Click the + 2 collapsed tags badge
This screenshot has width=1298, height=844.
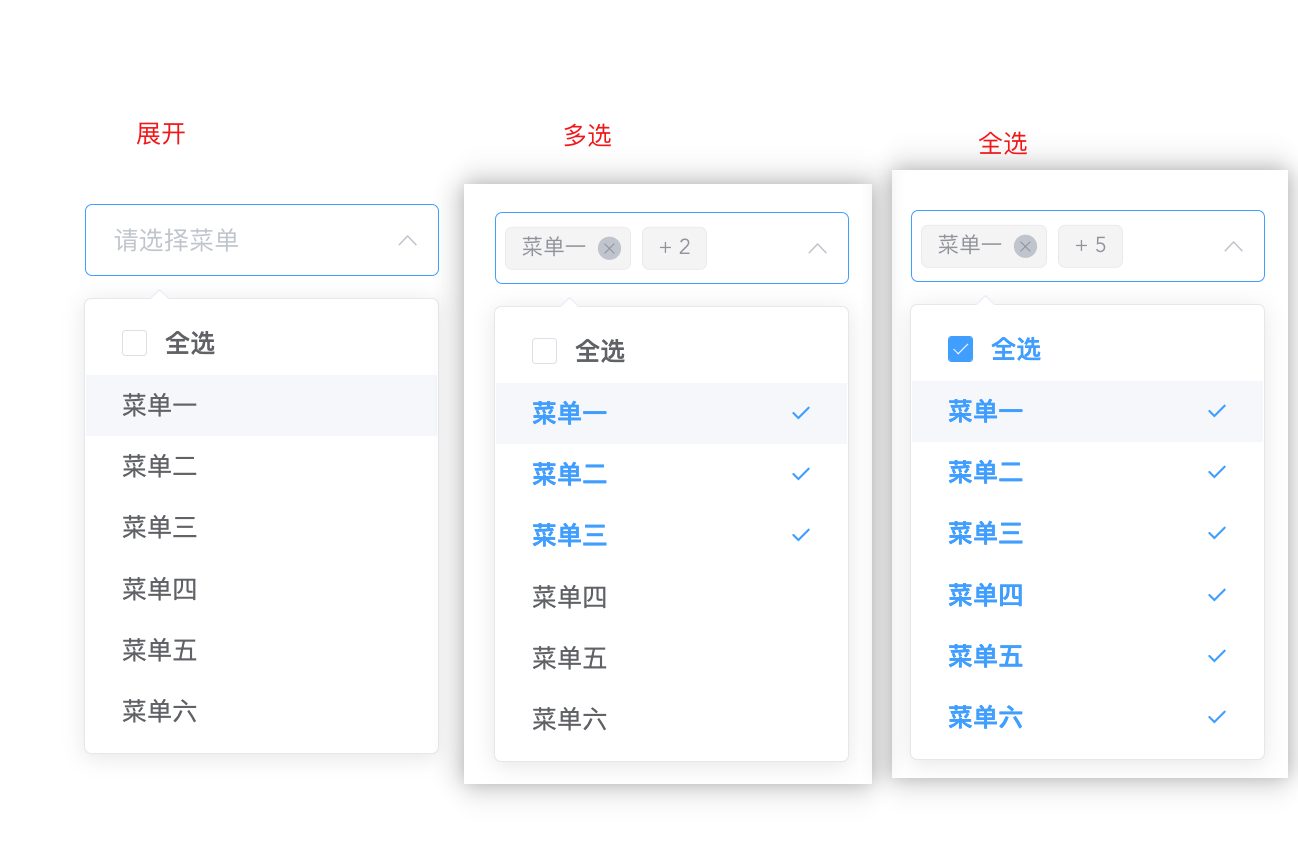pos(674,248)
